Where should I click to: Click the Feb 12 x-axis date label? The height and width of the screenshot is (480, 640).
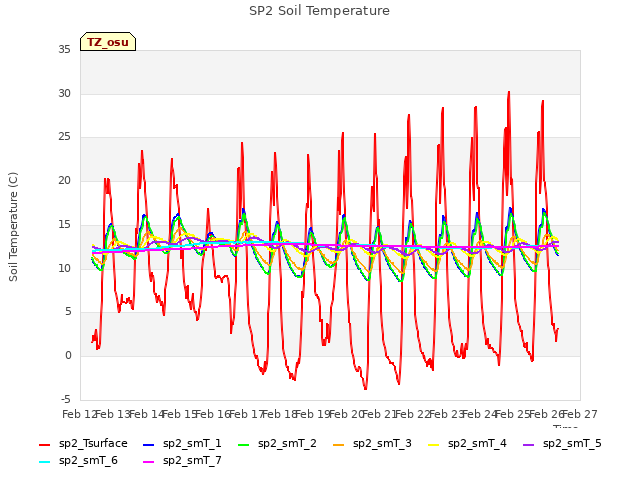pos(80,414)
